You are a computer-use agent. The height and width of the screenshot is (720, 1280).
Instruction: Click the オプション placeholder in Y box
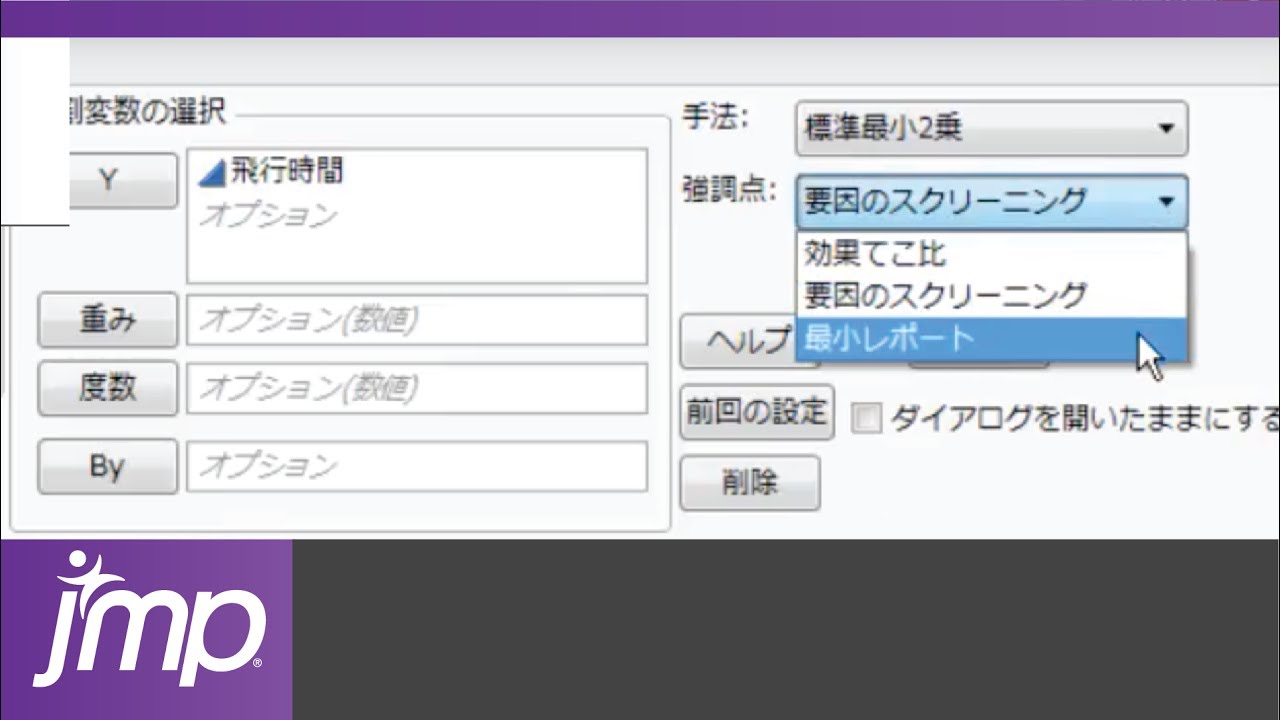267,216
